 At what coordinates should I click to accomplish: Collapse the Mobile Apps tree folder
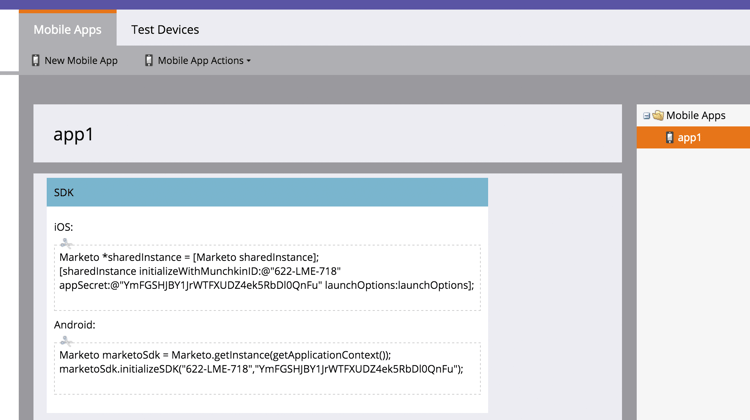646,116
